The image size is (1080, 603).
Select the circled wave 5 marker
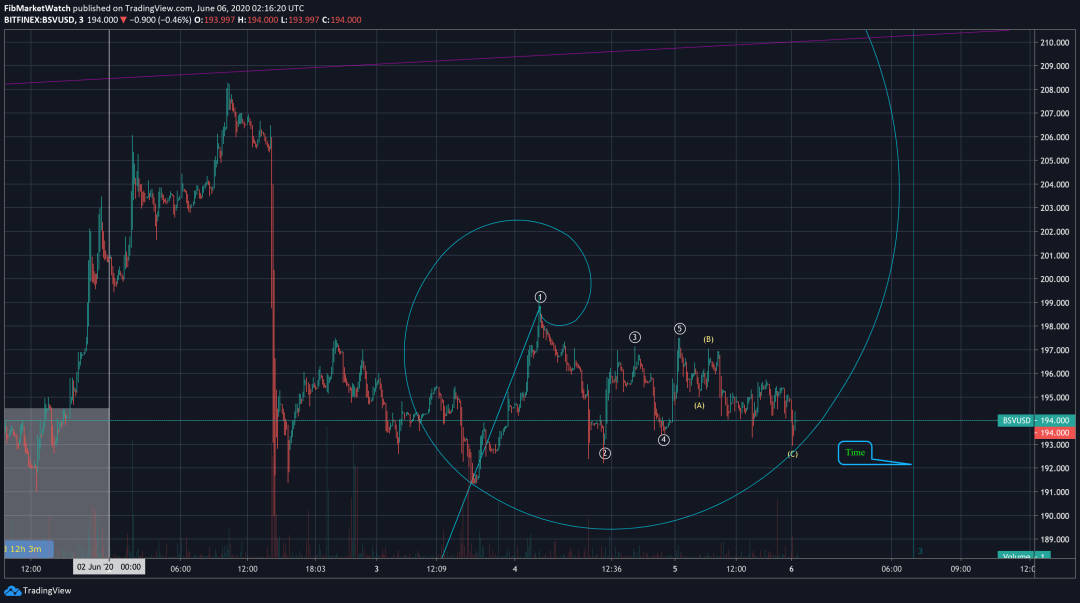679,328
